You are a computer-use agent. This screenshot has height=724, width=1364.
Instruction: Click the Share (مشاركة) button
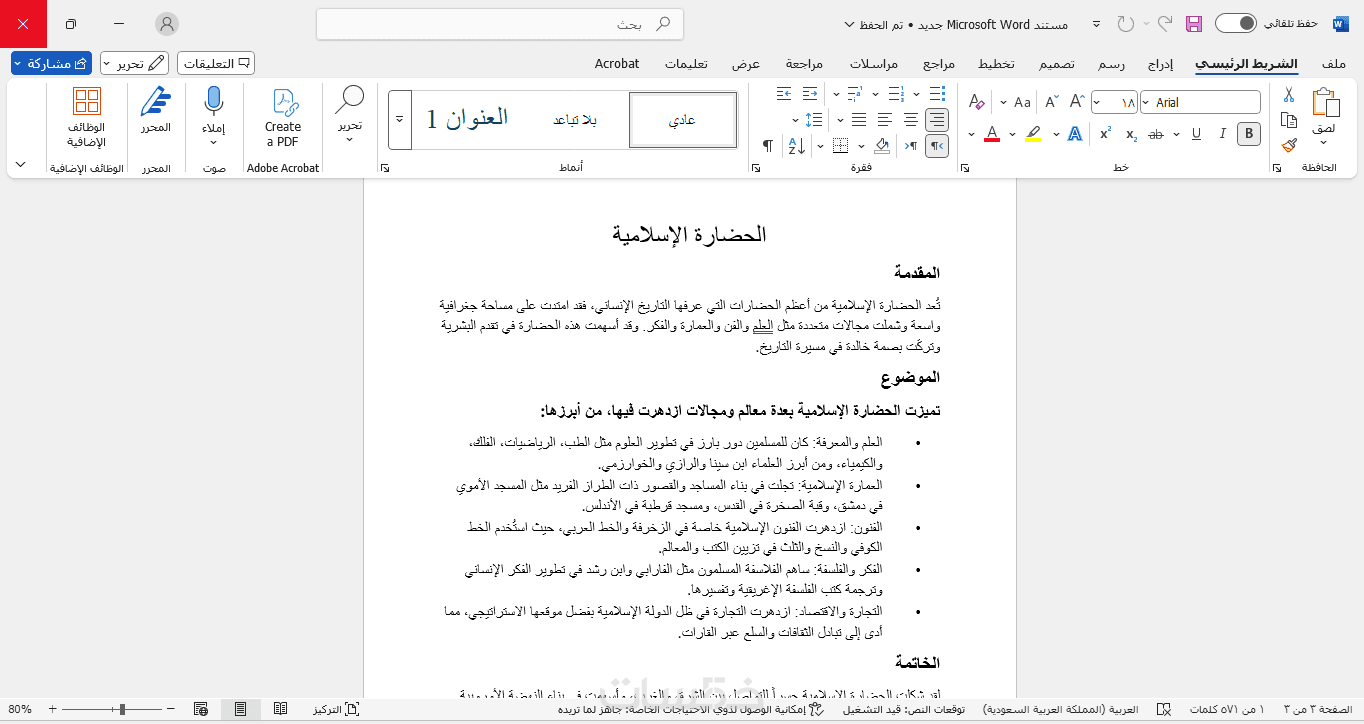coord(51,63)
